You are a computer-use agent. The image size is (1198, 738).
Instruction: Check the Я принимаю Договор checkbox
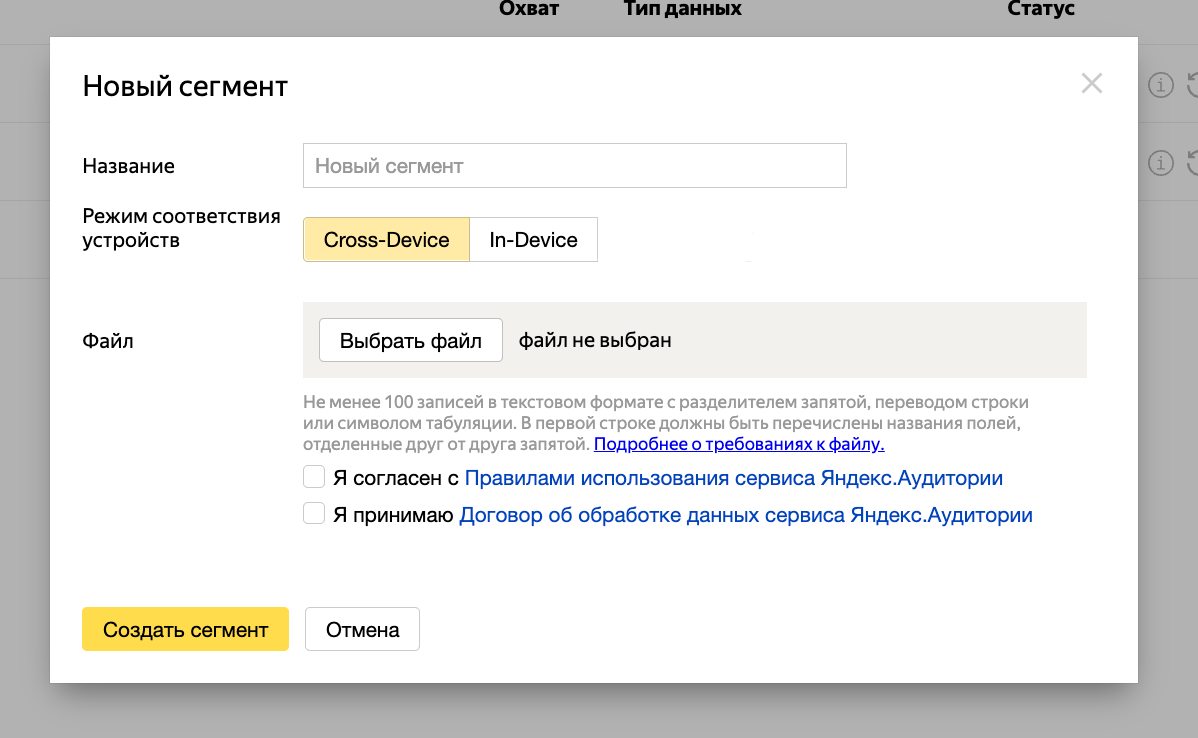tap(314, 513)
